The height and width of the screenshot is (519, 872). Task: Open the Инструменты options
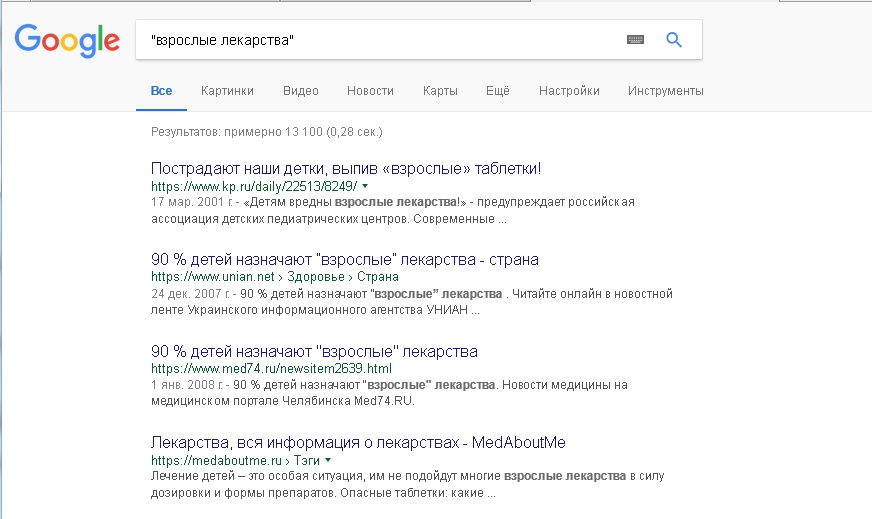click(666, 91)
